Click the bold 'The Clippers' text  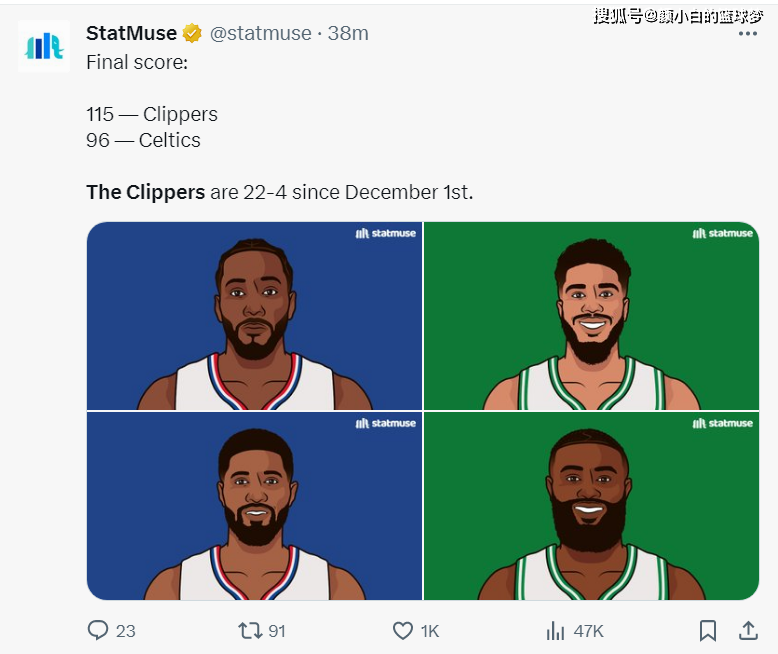pyautogui.click(x=145, y=192)
